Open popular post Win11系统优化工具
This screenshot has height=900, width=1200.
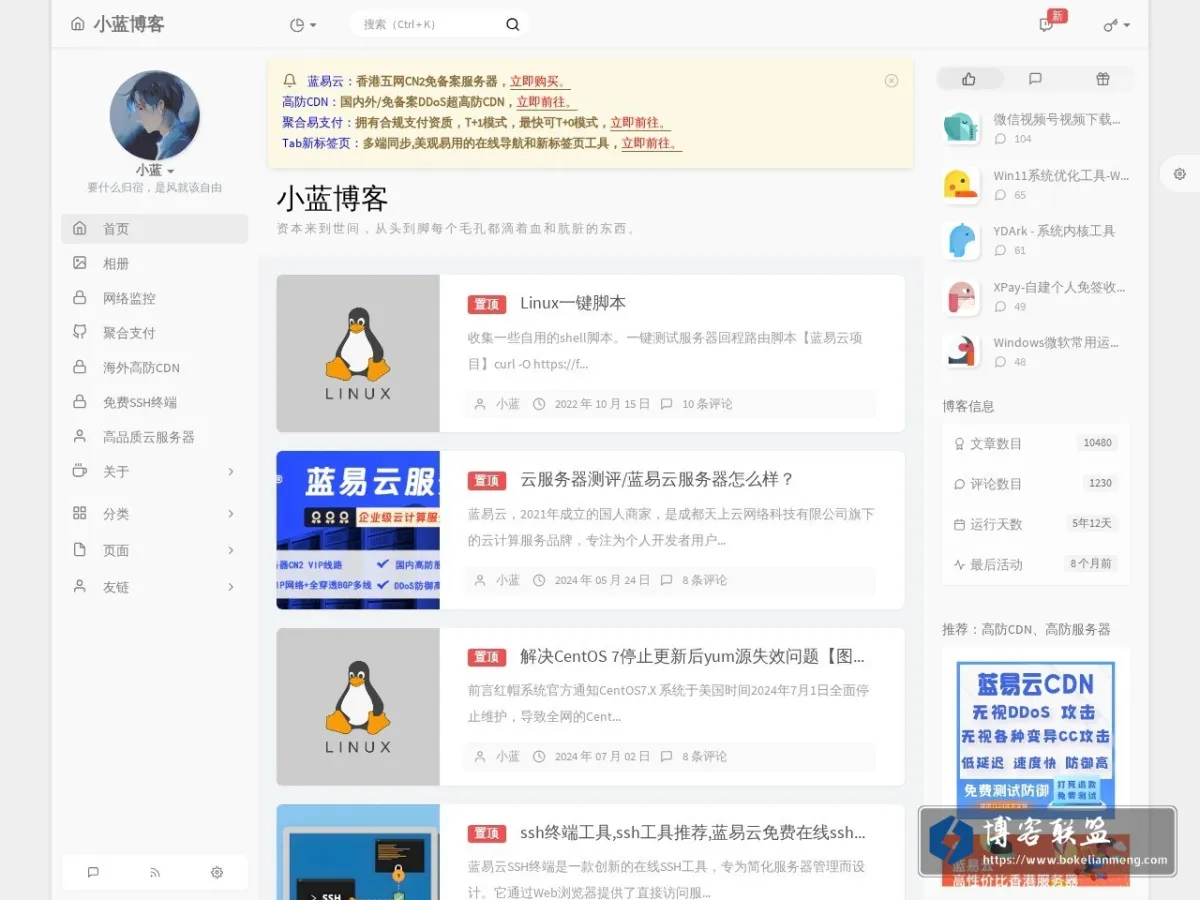[1061, 175]
